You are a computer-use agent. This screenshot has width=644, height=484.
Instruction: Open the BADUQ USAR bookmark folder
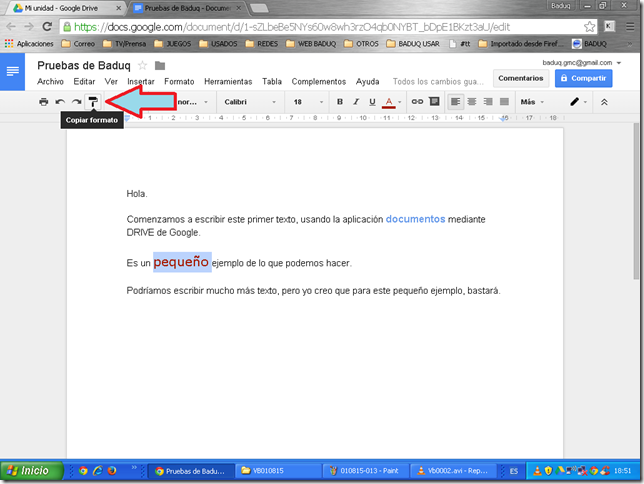point(413,44)
